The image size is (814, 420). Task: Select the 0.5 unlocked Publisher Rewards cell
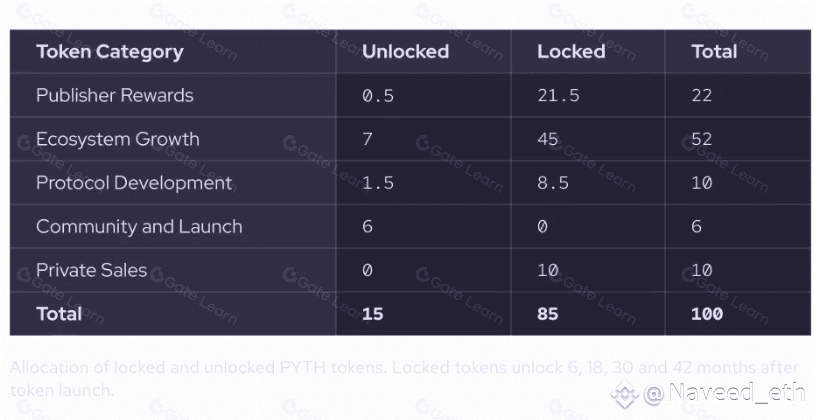(378, 96)
